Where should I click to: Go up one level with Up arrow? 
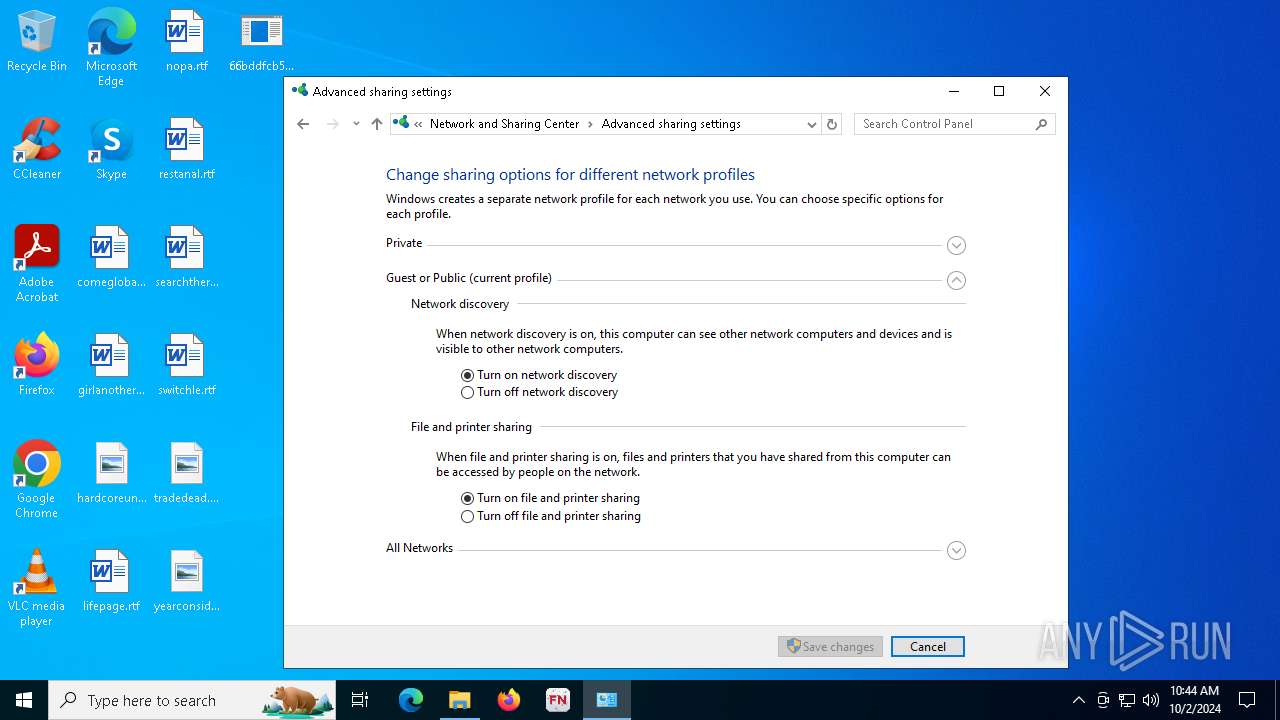[377, 124]
